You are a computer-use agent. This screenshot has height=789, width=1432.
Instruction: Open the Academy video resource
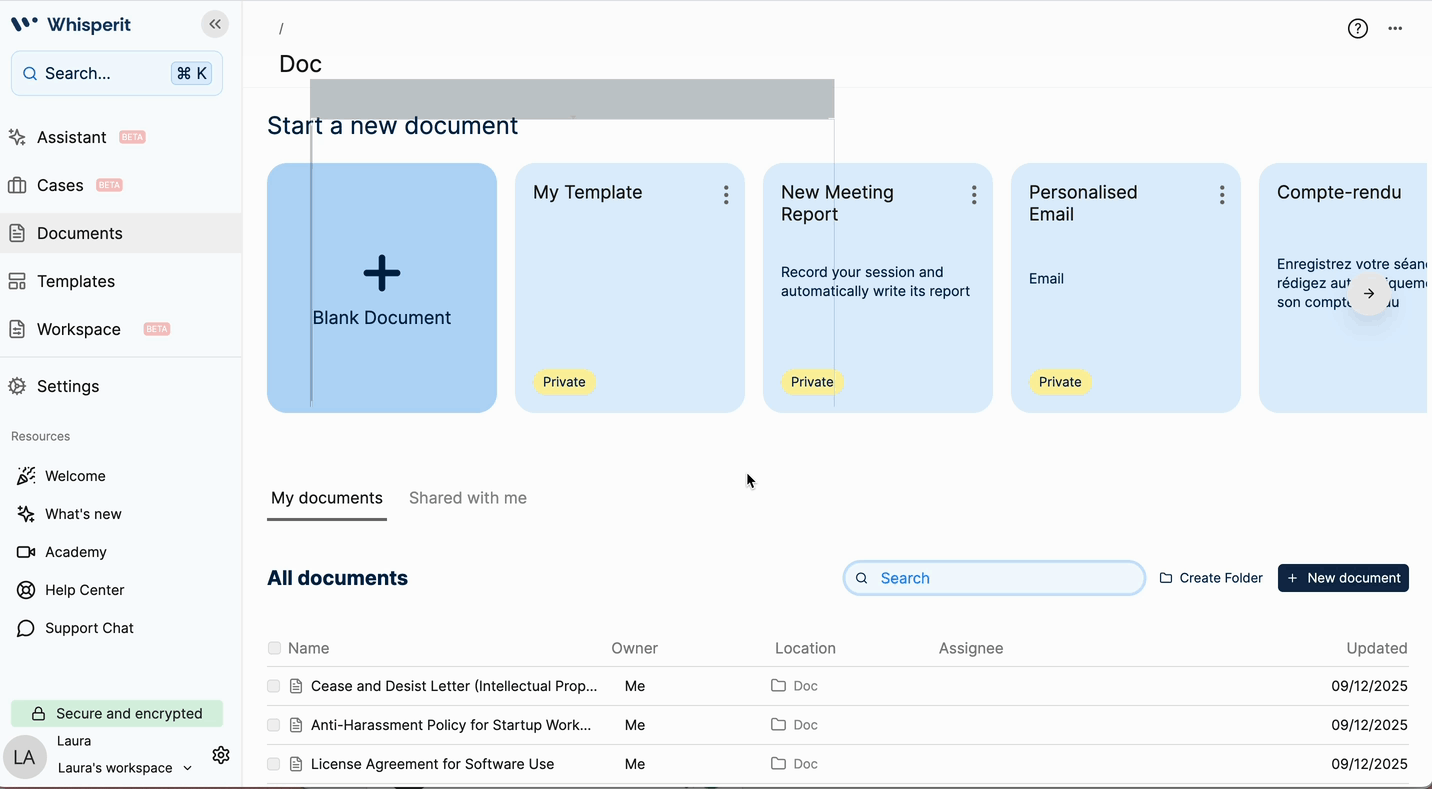[x=75, y=552]
